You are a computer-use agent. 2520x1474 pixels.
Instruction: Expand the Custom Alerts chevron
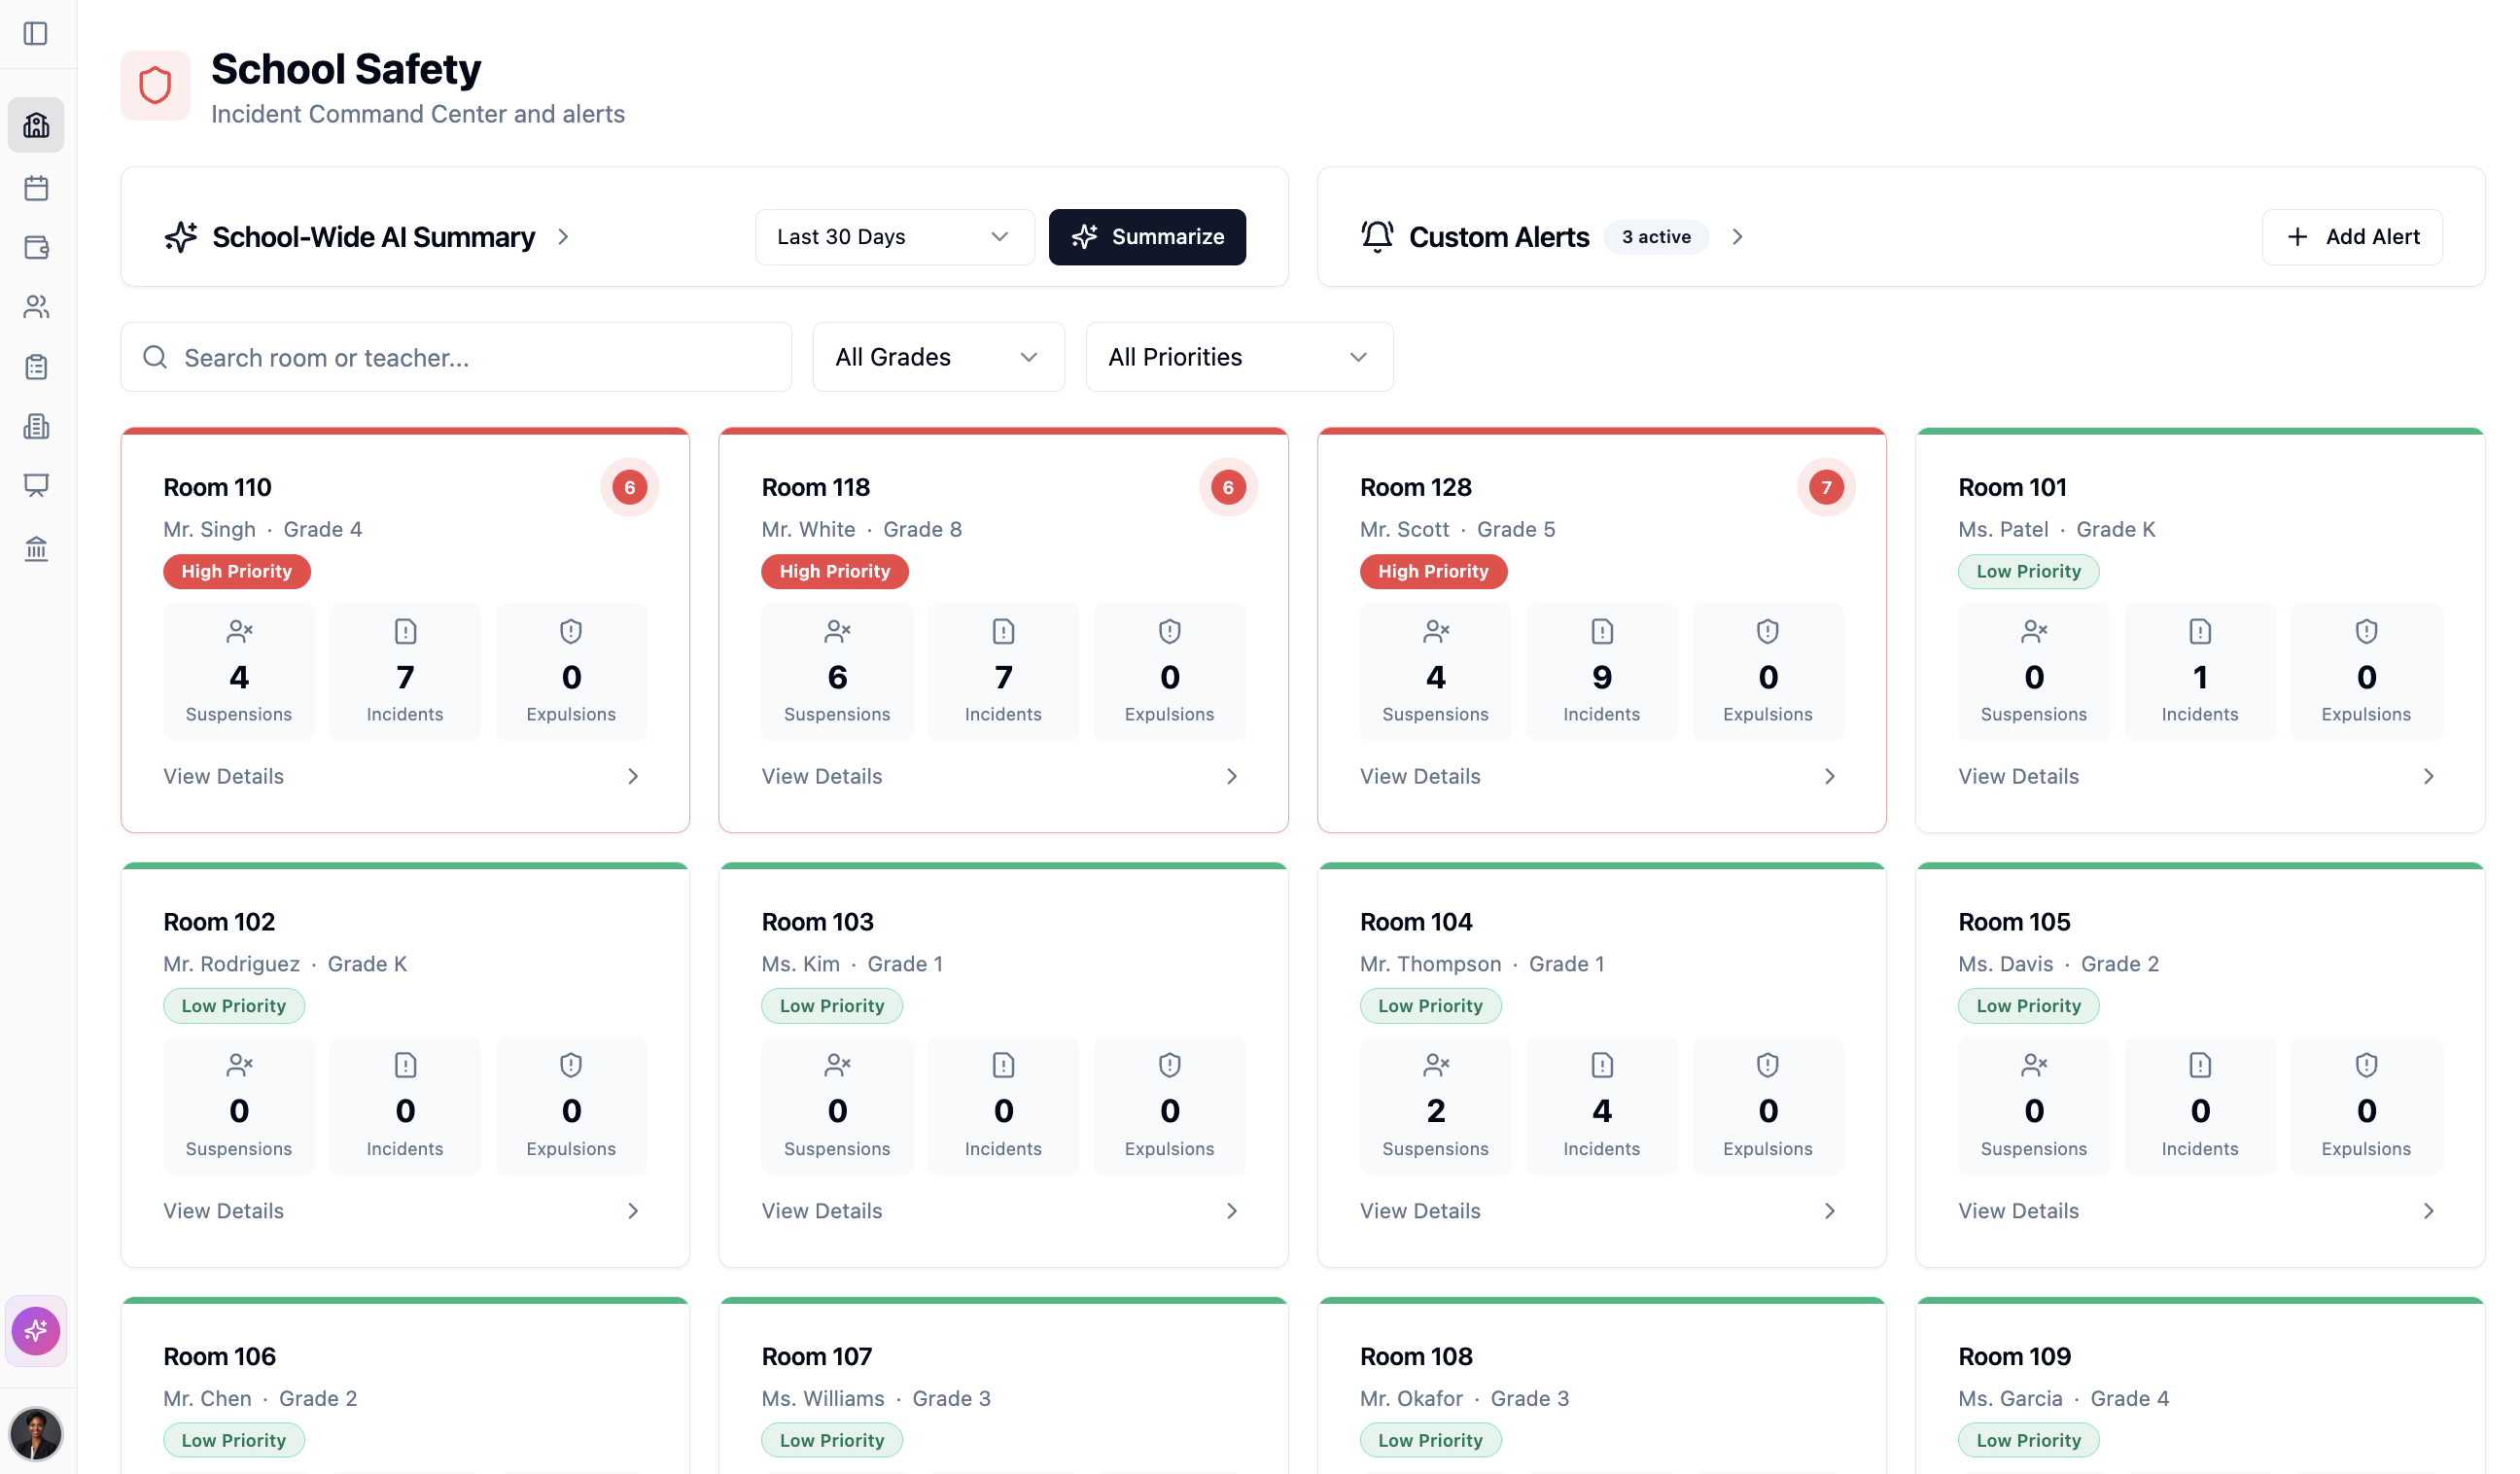pos(1738,237)
